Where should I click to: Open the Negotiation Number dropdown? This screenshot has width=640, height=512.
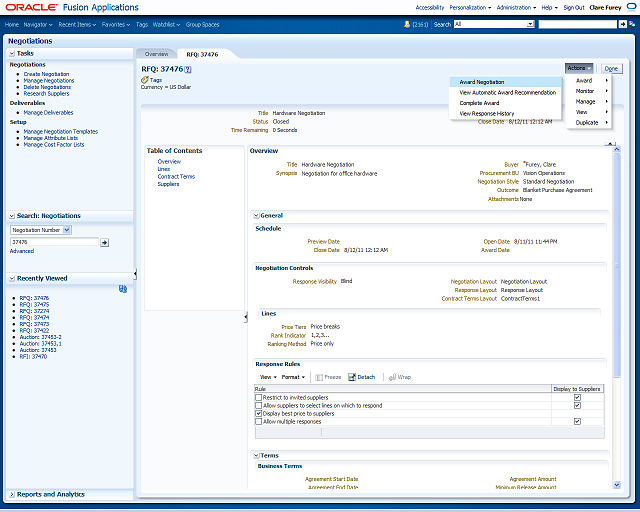tap(41, 230)
